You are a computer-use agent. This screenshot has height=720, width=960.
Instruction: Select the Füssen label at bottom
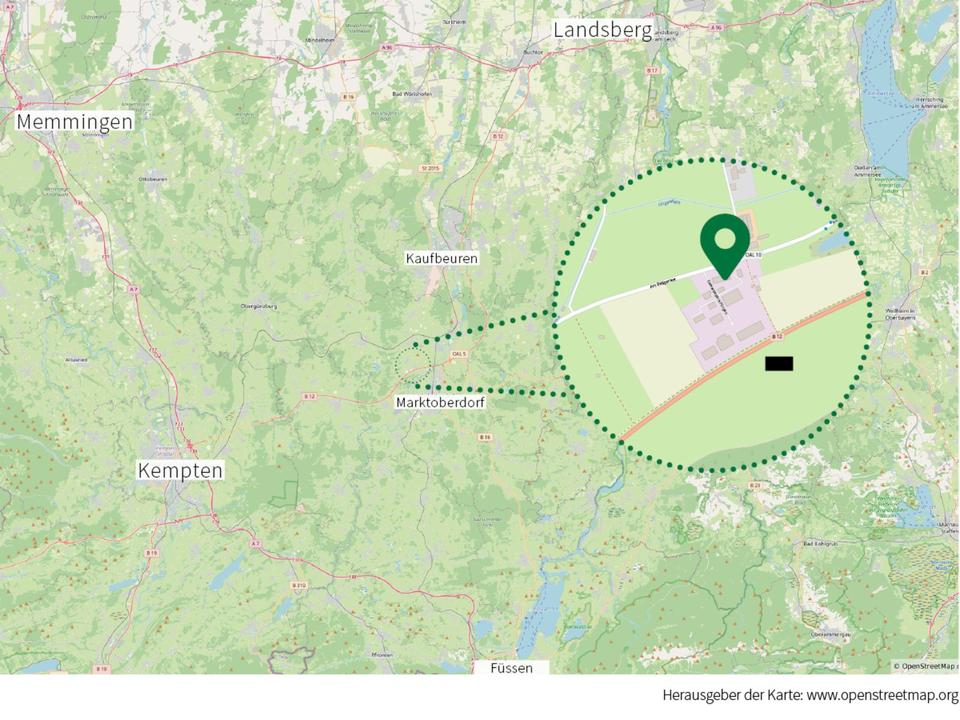(x=511, y=668)
